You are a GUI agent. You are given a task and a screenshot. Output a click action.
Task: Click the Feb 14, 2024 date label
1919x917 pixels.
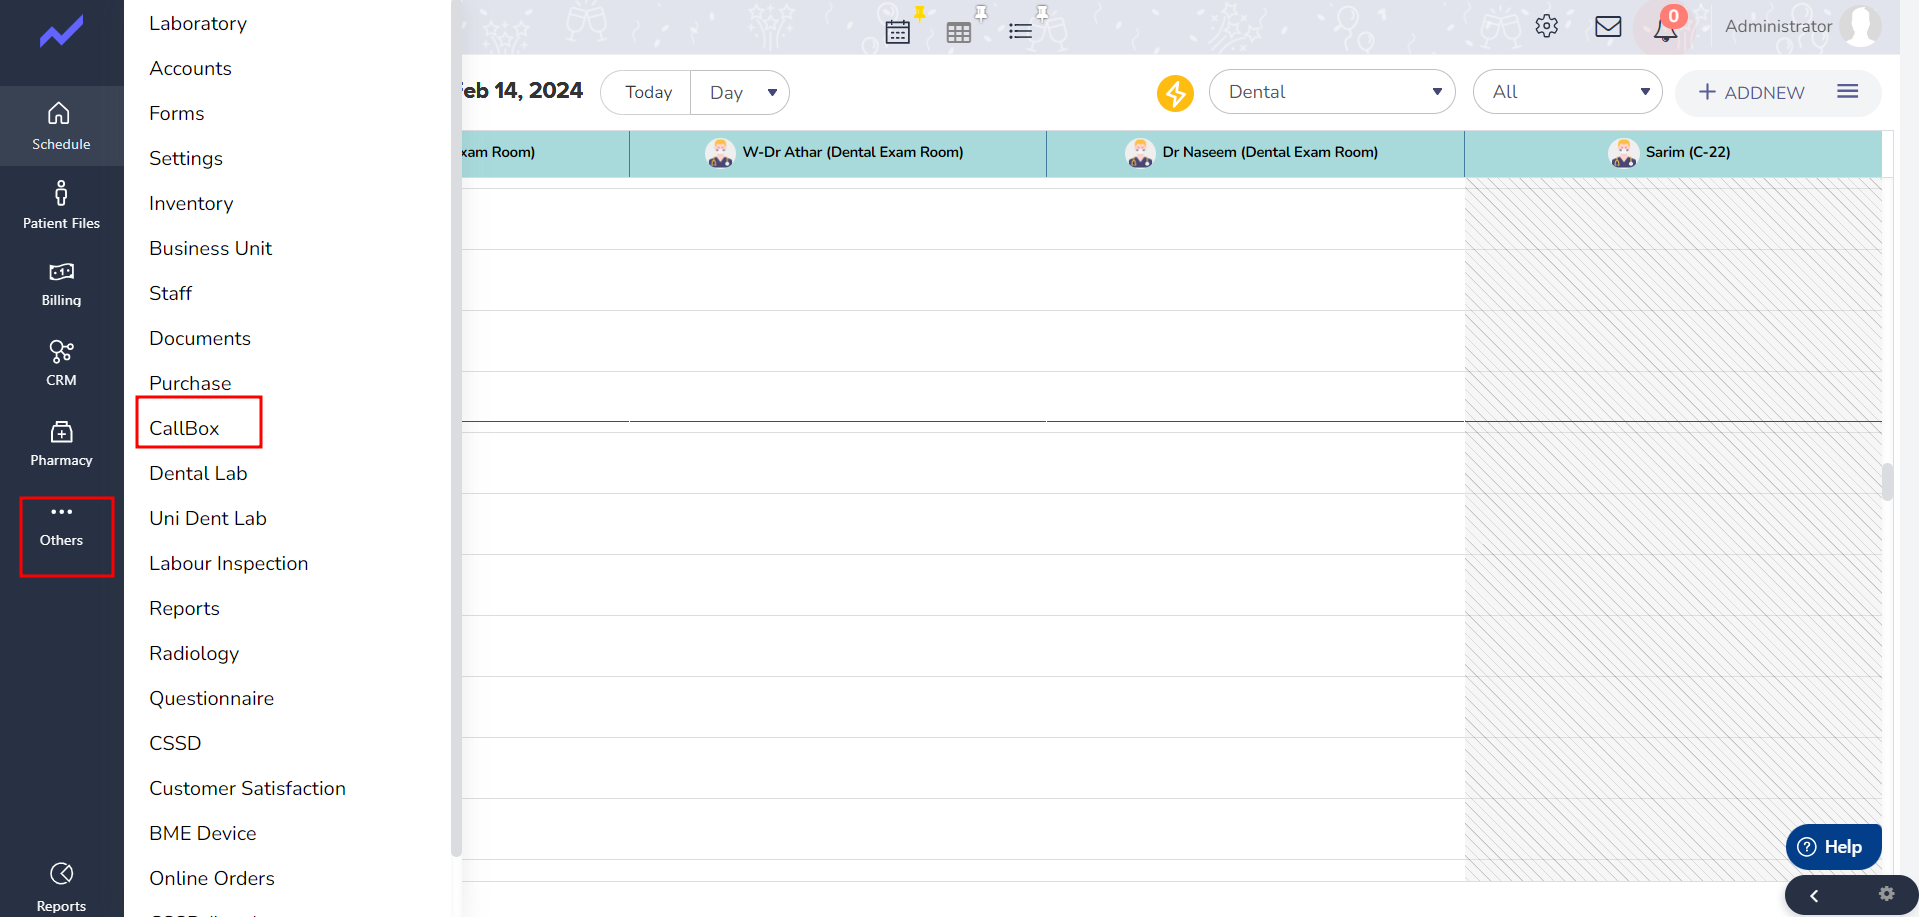pos(522,91)
